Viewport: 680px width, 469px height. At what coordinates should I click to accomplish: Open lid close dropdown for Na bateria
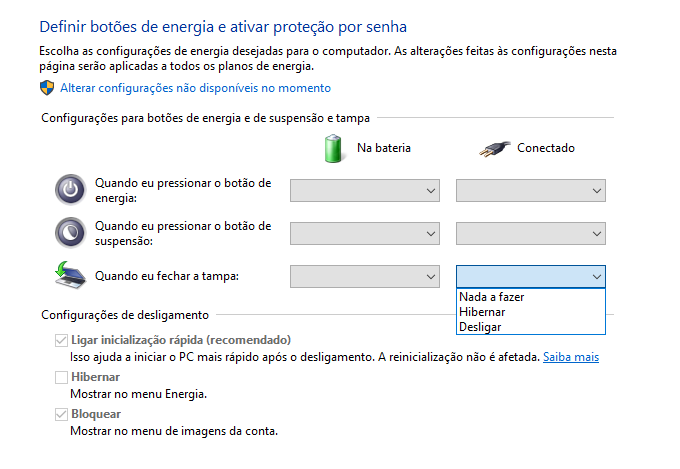(x=365, y=276)
